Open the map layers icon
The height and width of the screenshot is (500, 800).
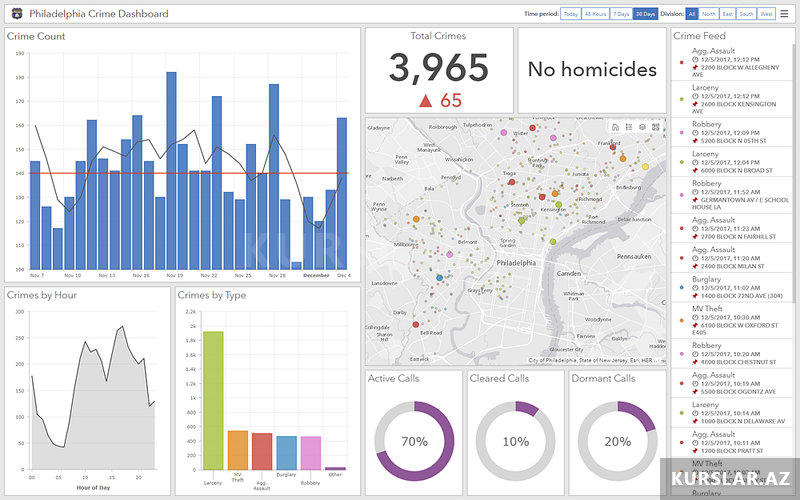click(641, 127)
